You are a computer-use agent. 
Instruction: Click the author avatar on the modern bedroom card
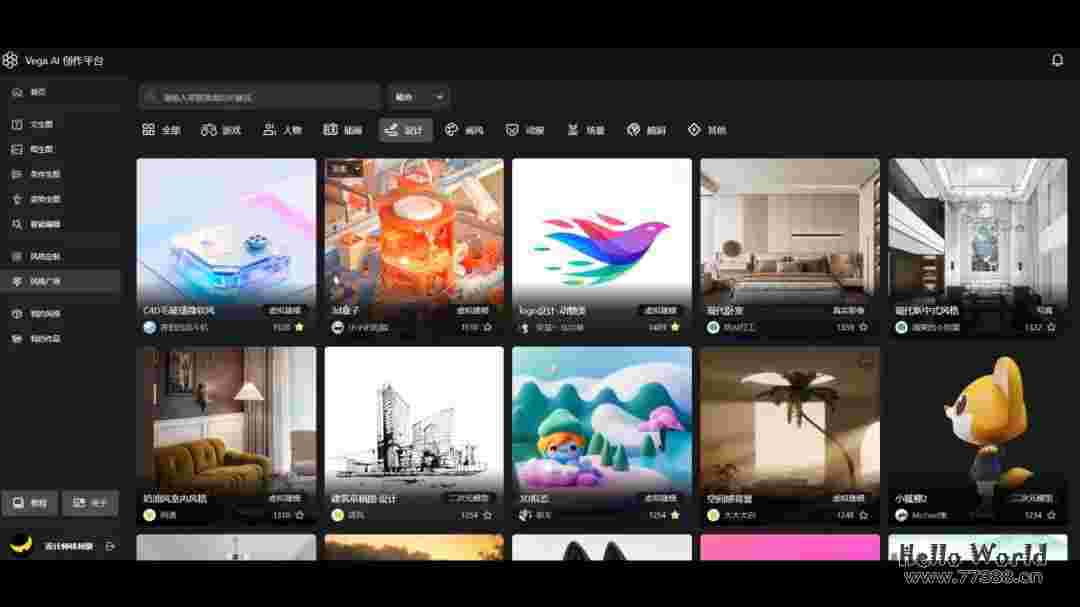[x=714, y=327]
